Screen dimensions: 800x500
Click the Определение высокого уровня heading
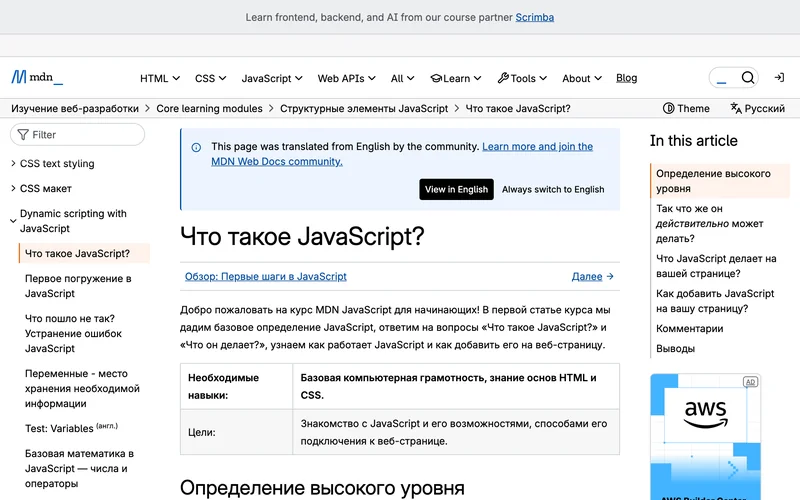(x=322, y=488)
